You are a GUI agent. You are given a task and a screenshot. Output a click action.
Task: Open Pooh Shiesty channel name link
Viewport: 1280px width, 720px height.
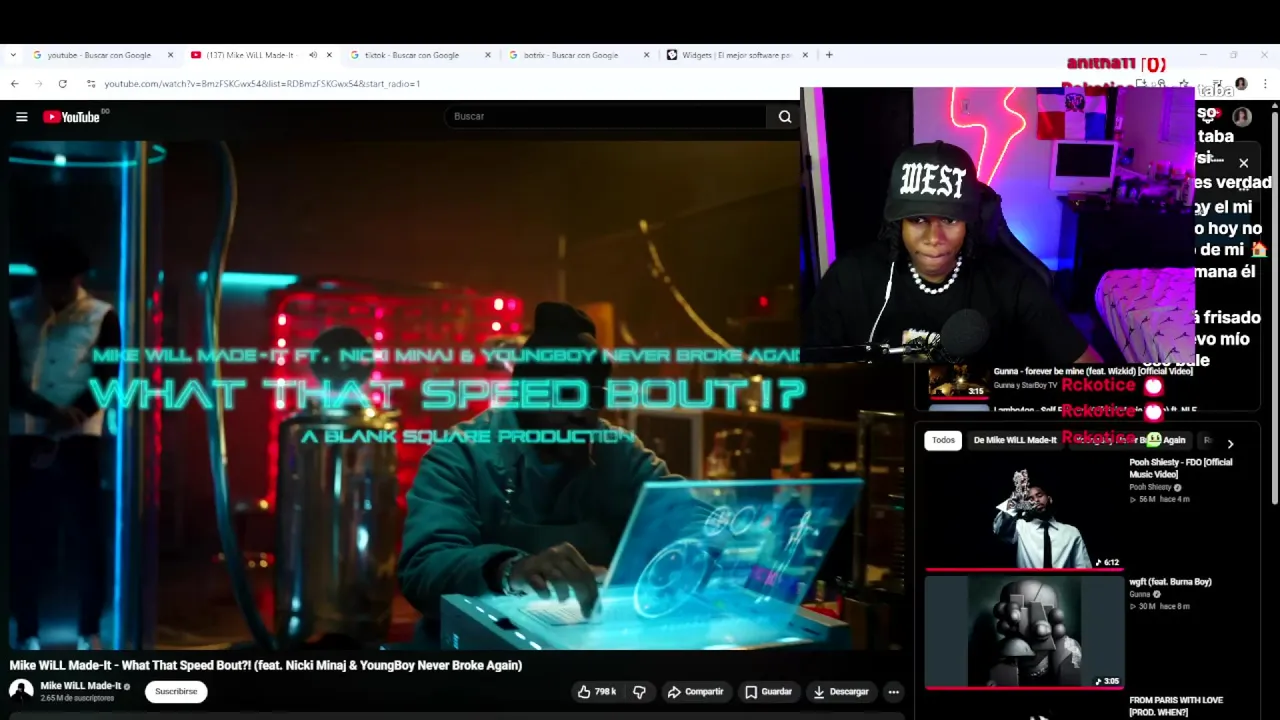1150,487
